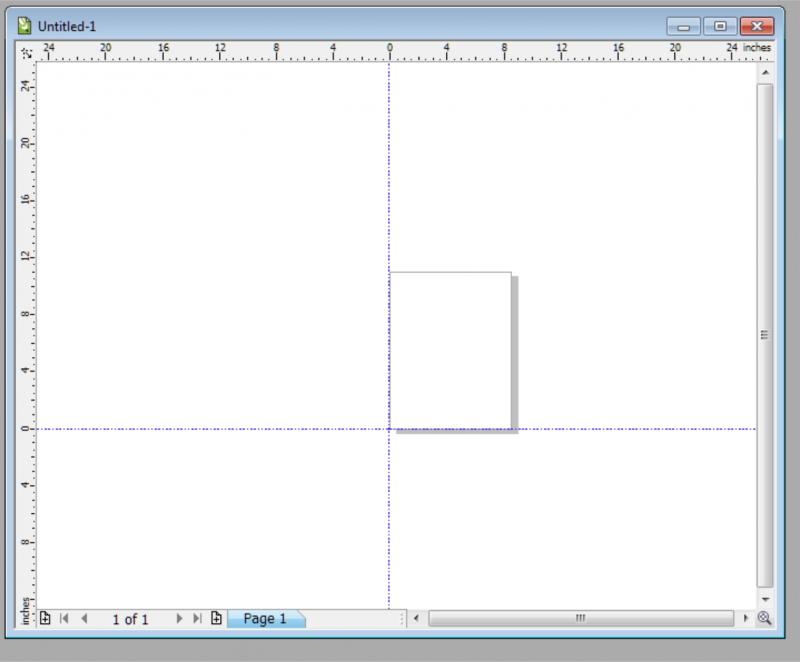The width and height of the screenshot is (800, 662).
Task: Go to the last page
Action: (197, 618)
